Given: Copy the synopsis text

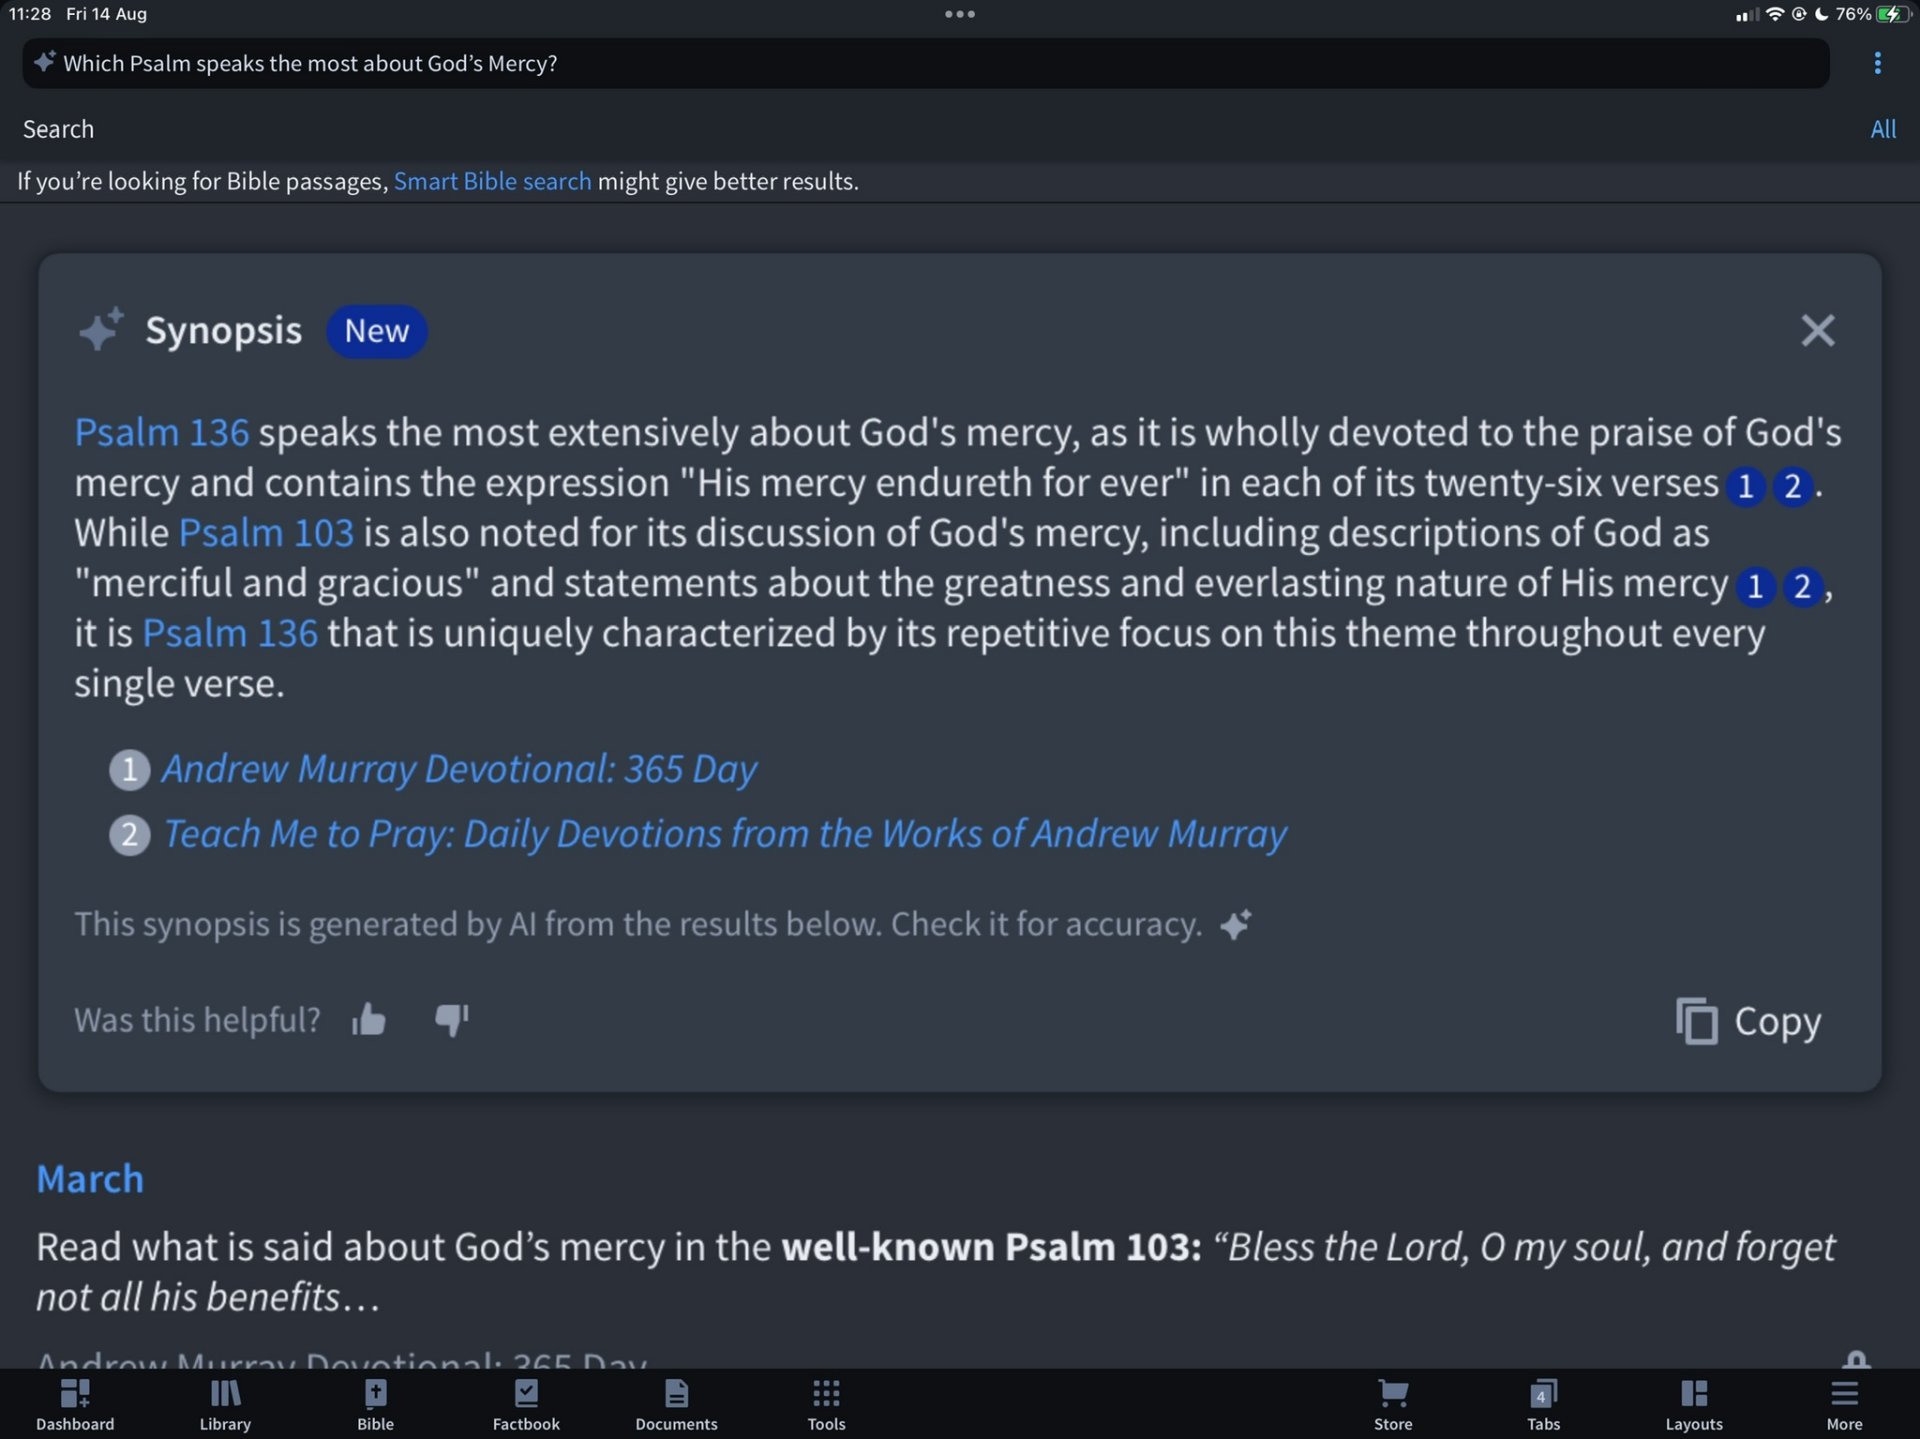Looking at the screenshot, I should pos(1748,1021).
